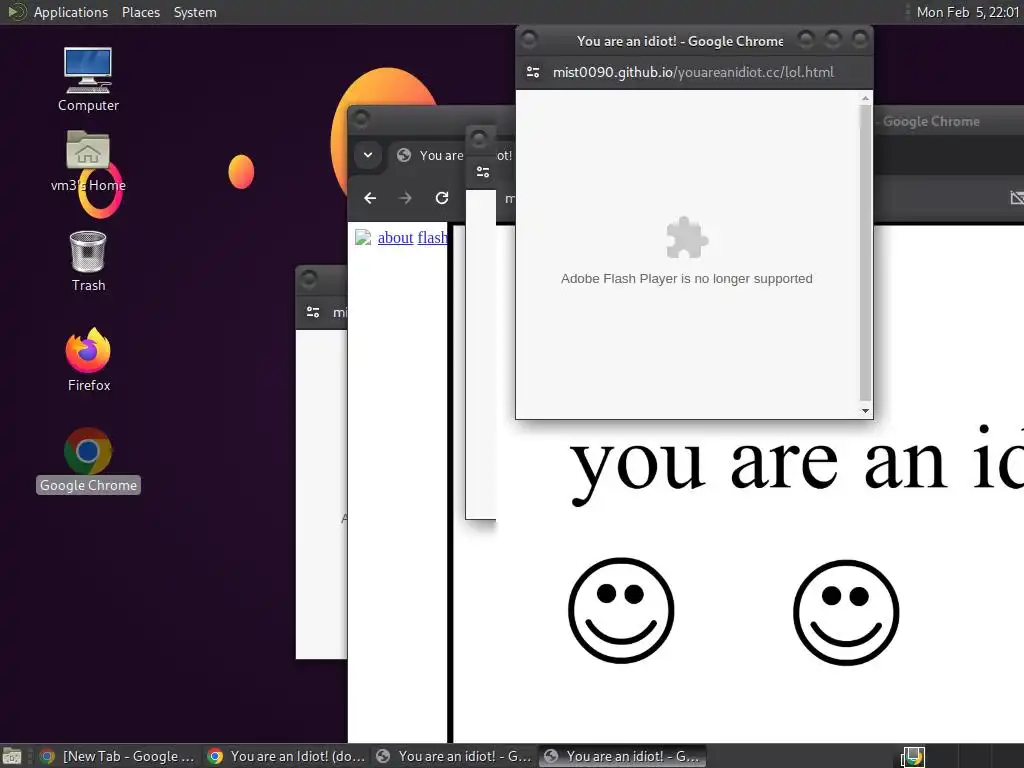This screenshot has width=1024, height=768.
Task: Go back in the main Chrome window
Action: coord(370,198)
